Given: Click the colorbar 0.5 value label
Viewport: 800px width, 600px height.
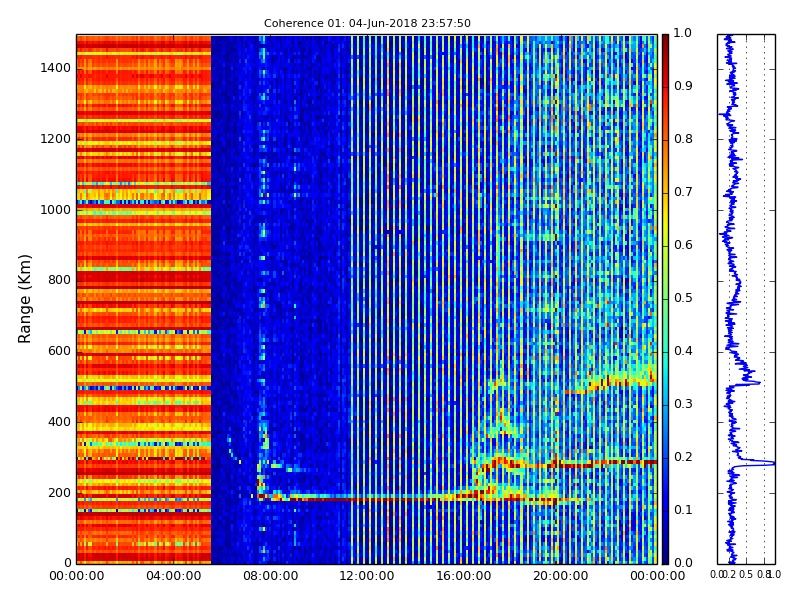Looking at the screenshot, I should click(x=683, y=298).
